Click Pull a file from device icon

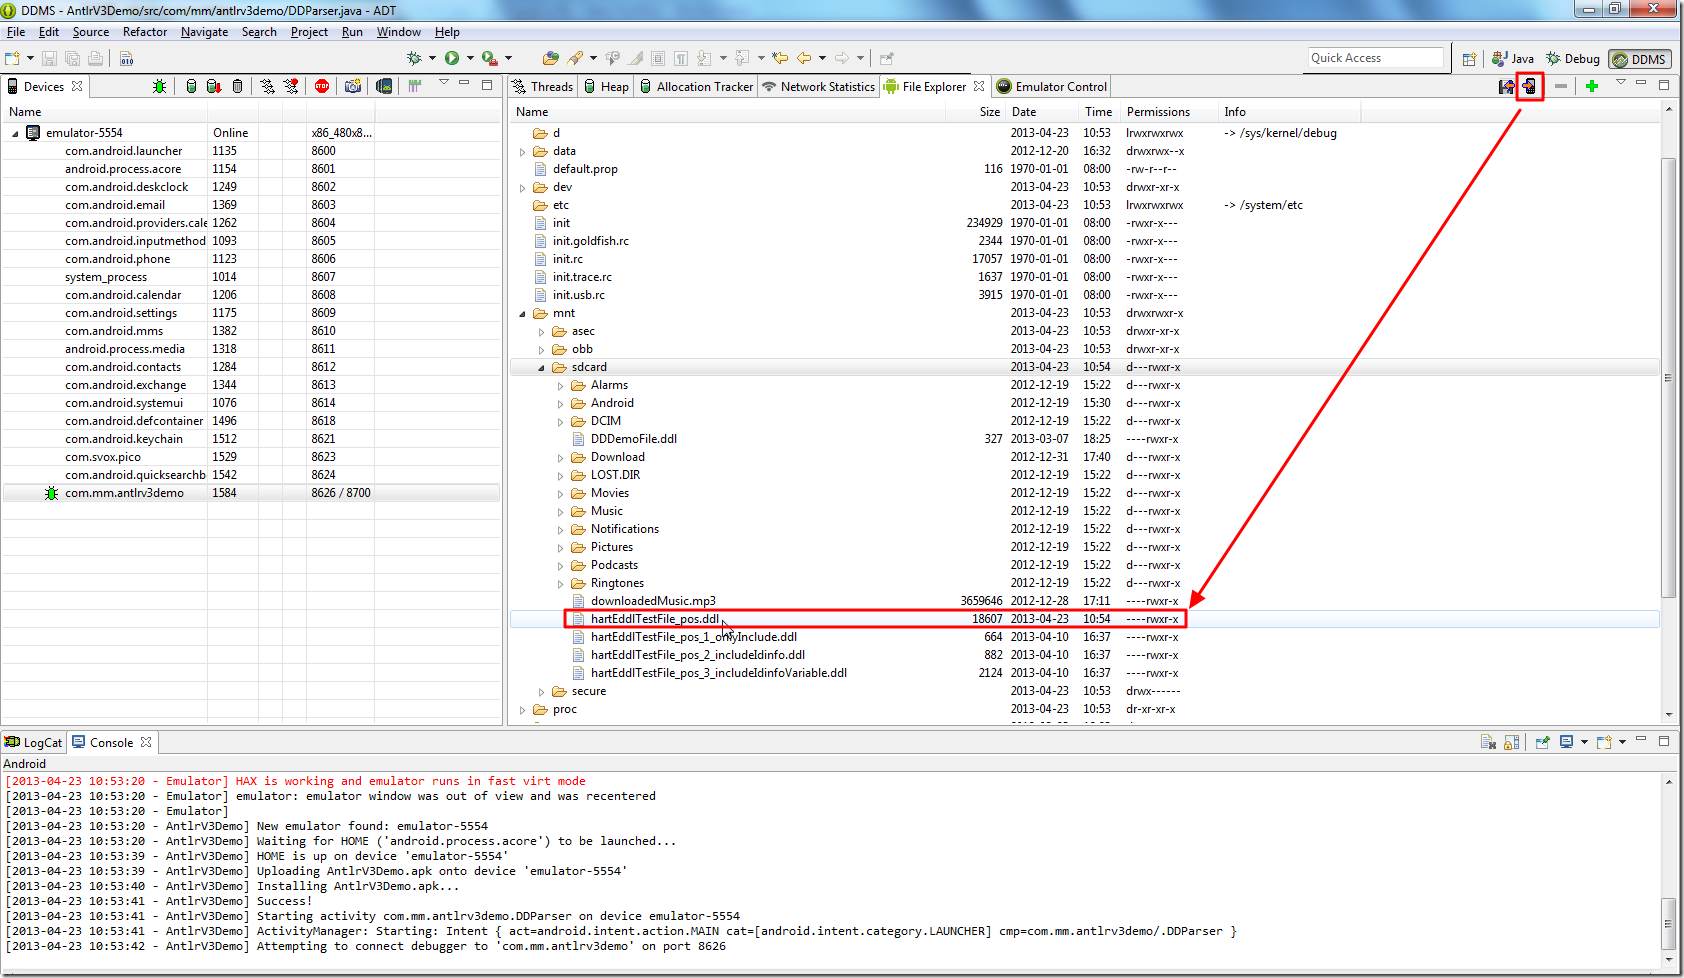(1506, 87)
